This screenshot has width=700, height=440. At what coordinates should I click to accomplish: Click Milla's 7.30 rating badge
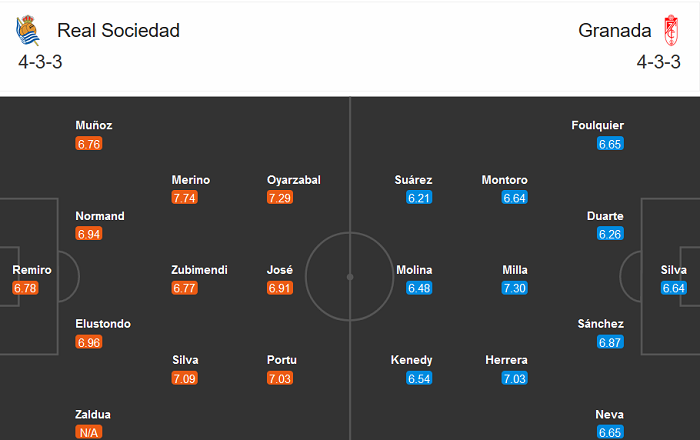514,288
